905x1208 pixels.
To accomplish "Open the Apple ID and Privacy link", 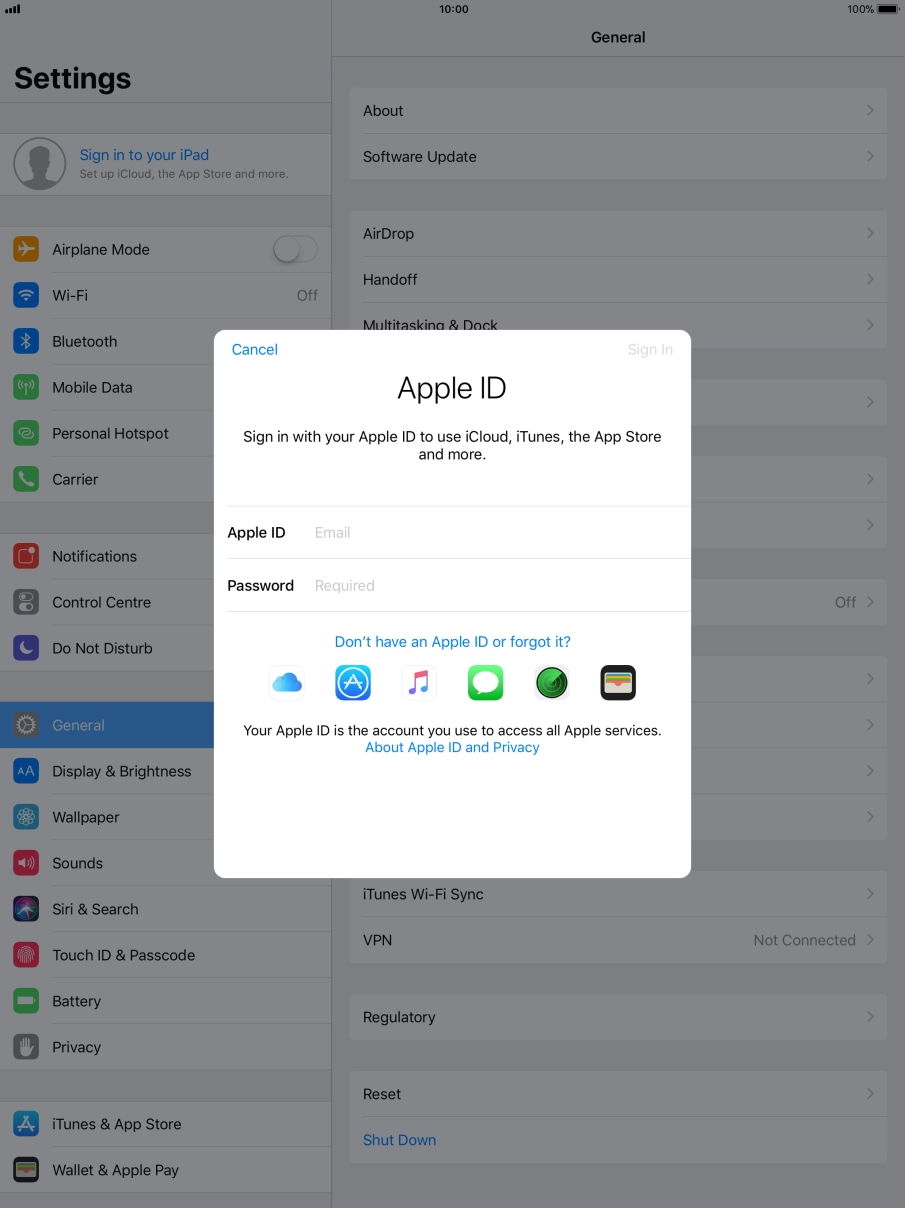I will 452,747.
